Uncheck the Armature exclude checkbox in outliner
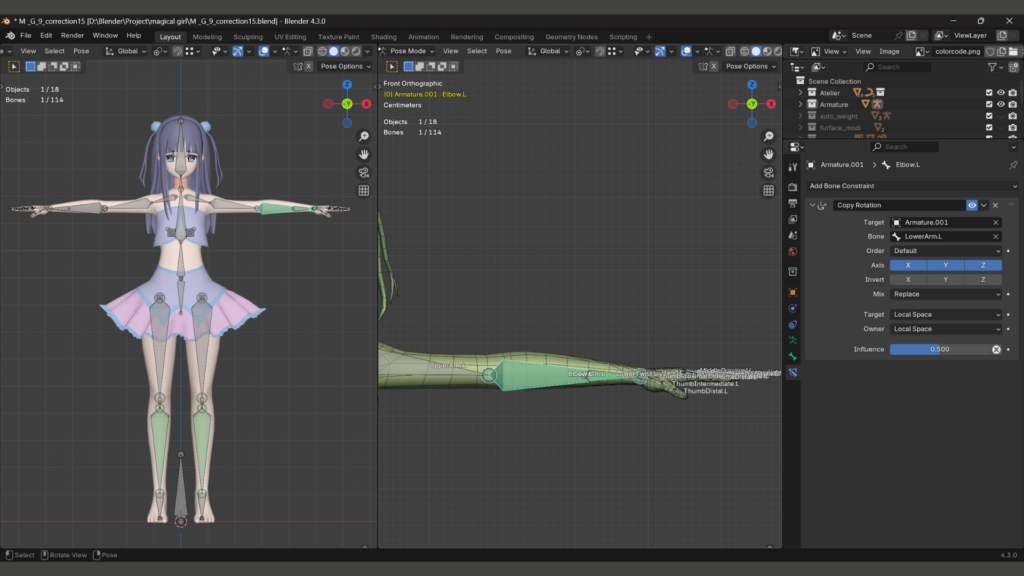Screen dimensions: 1024x576 tap(988, 104)
